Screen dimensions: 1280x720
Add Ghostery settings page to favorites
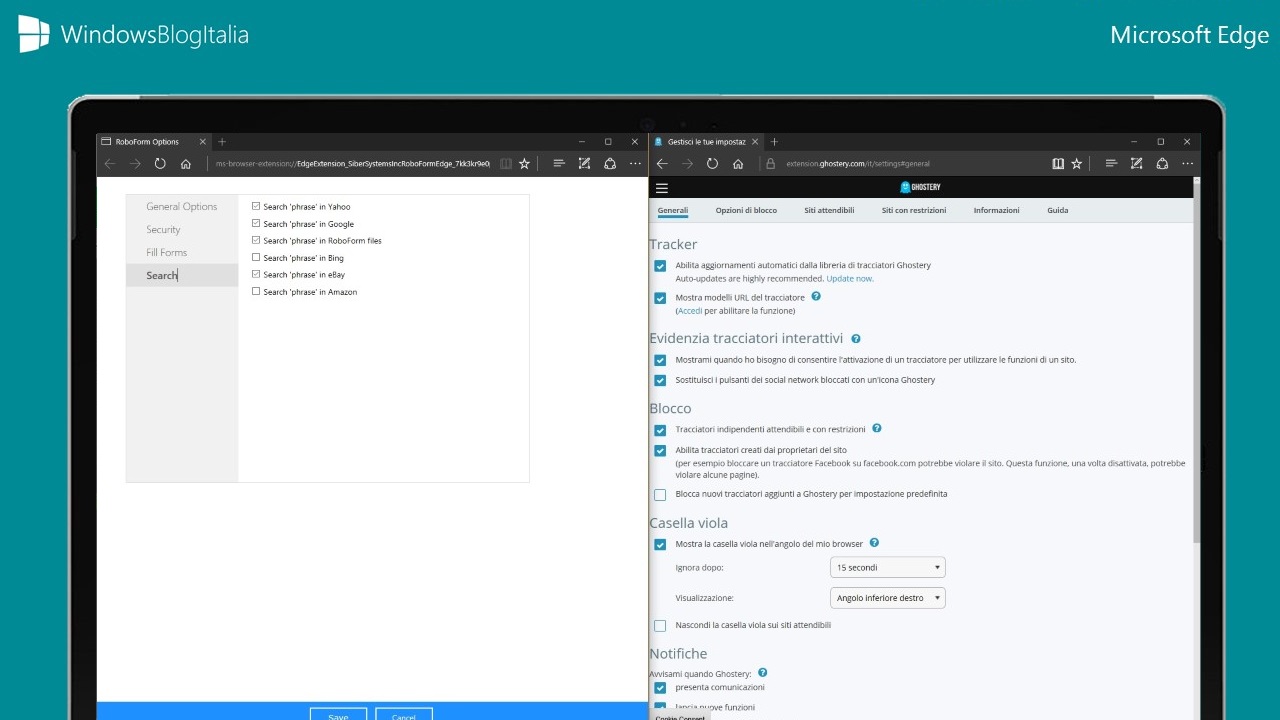tap(1077, 164)
